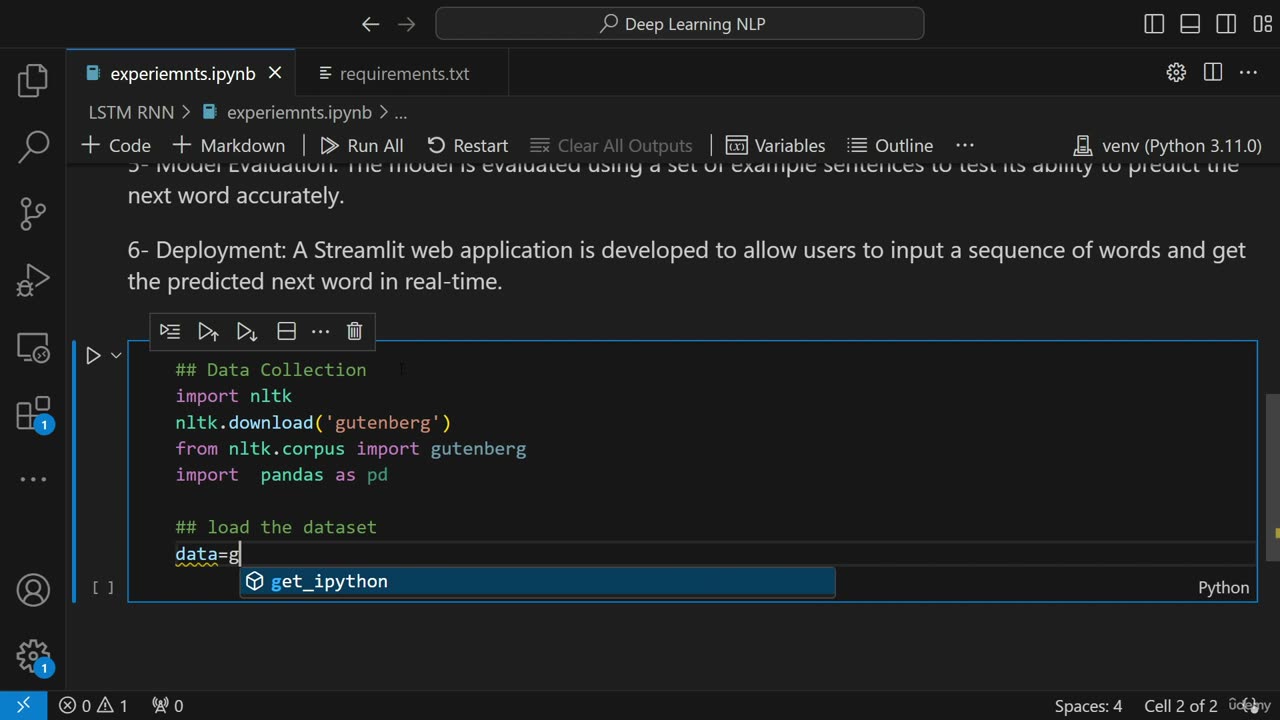Delete the cell with trash icon
This screenshot has width=1280, height=720.
354,331
